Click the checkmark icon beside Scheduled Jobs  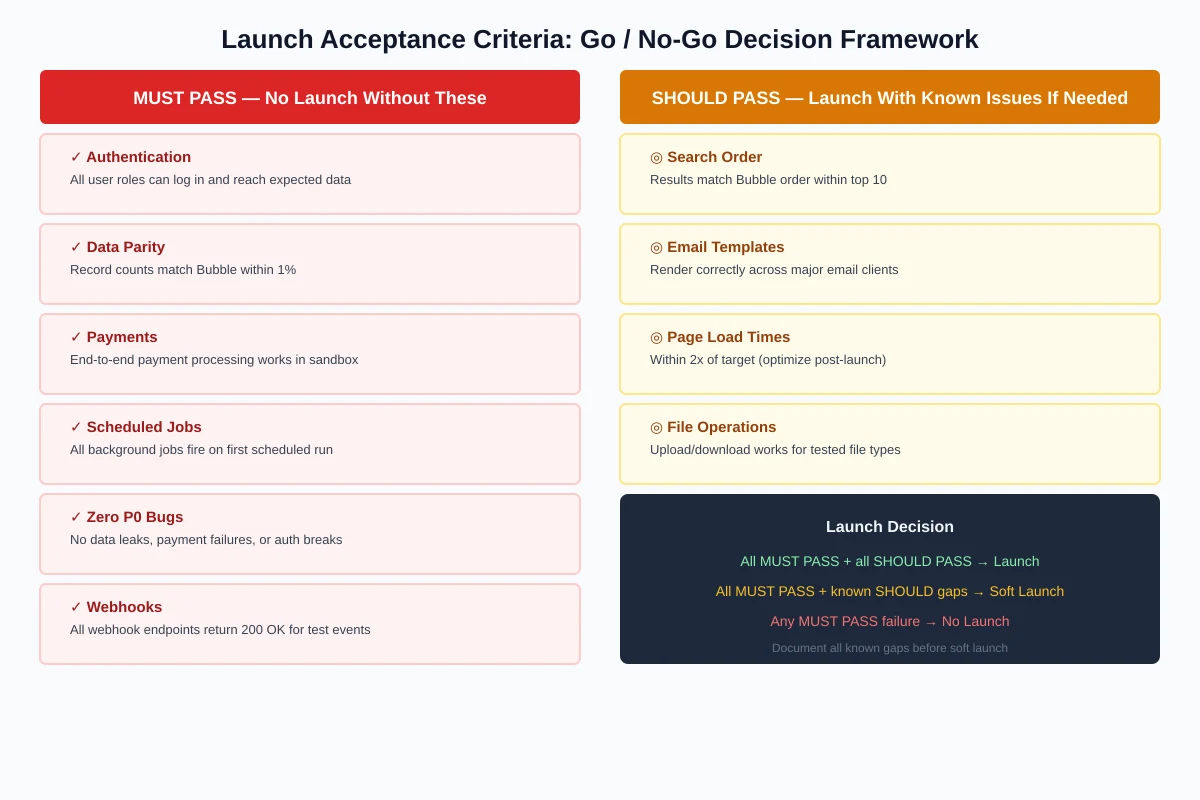click(x=76, y=427)
